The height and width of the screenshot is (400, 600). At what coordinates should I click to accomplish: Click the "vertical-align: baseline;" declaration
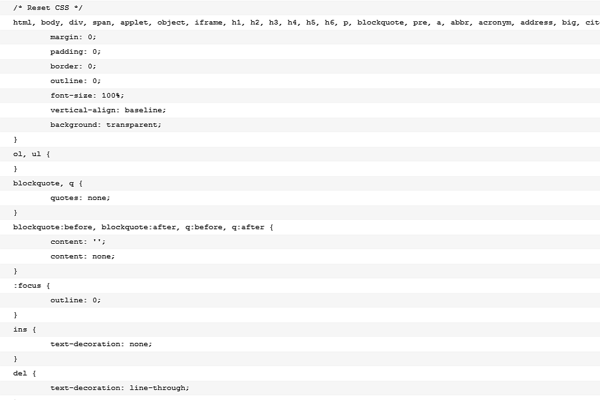tap(108, 109)
